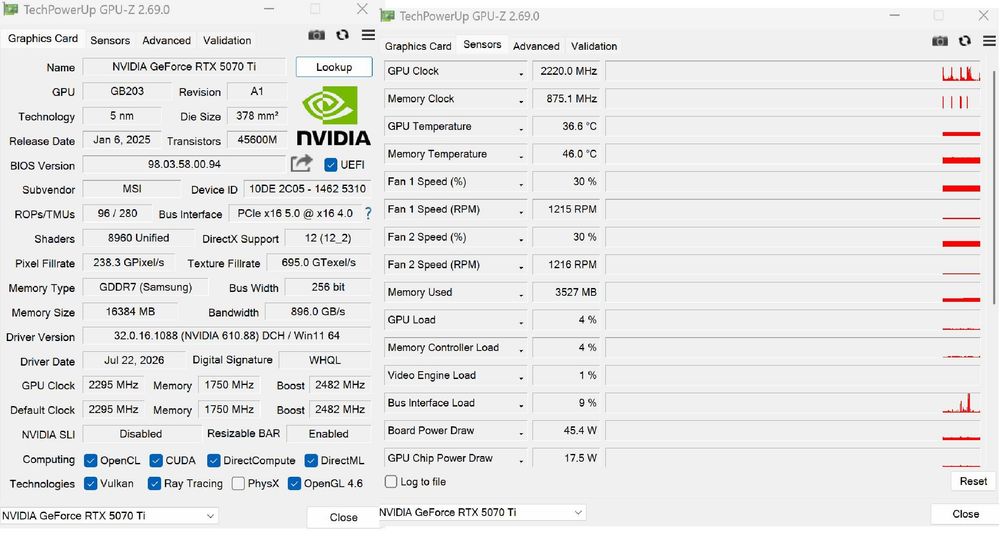Screen dimensions: 1000x558
Task: Select Graphics Card tab in left window
Action: (x=43, y=38)
